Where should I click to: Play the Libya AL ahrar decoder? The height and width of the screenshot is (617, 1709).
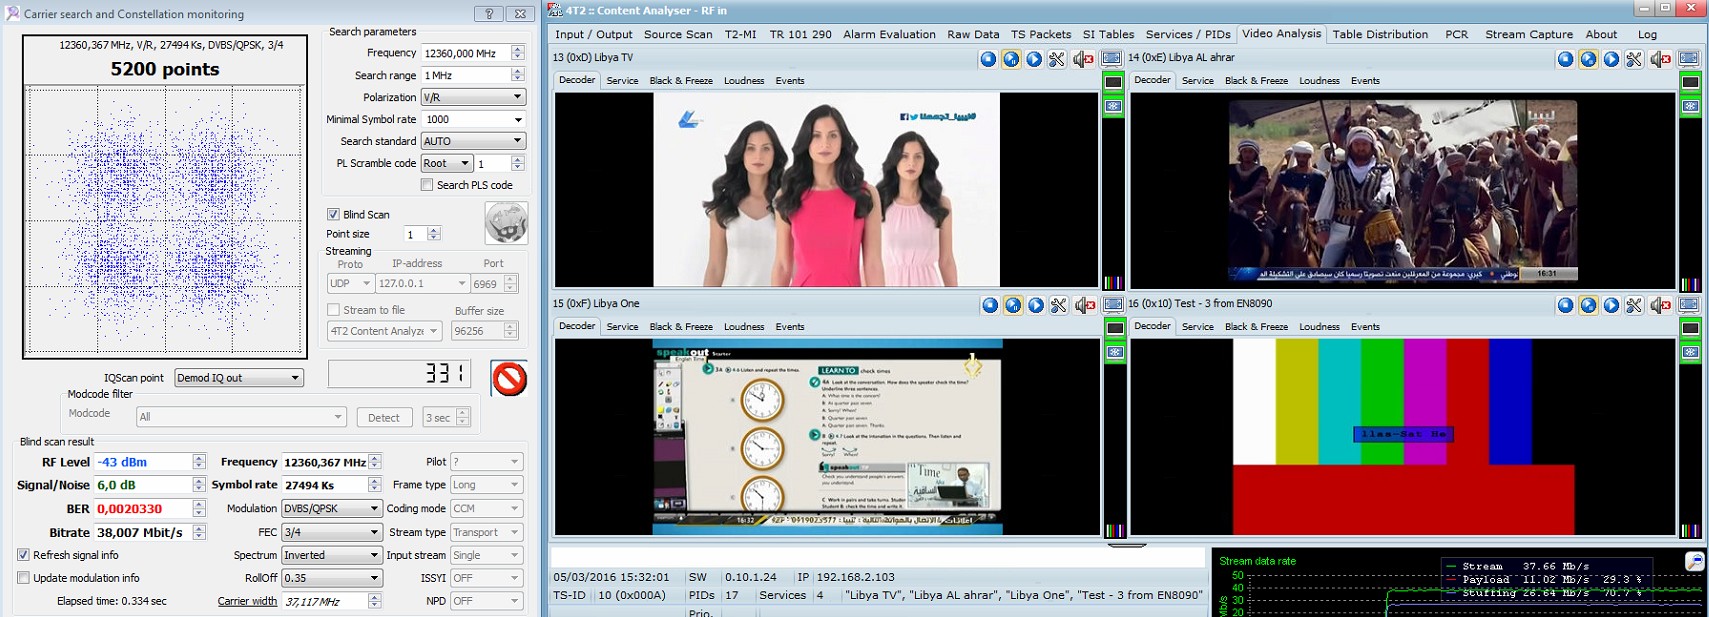coord(1611,59)
